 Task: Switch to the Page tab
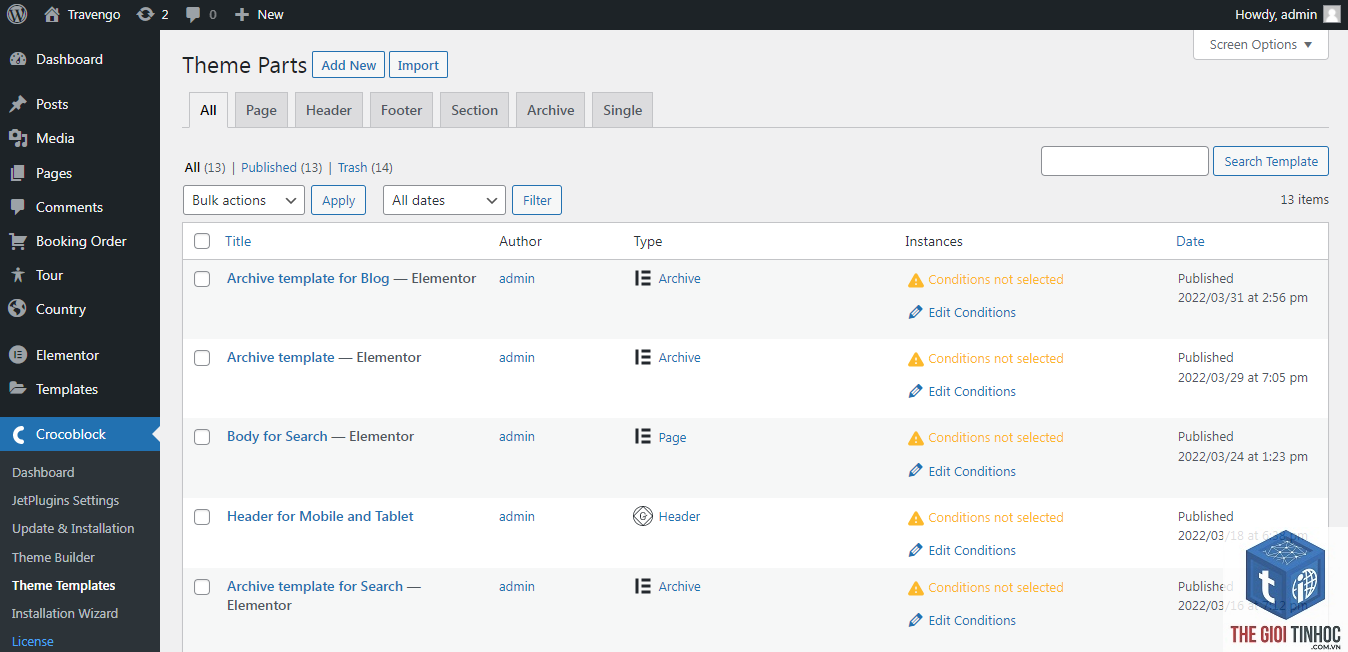(x=261, y=110)
